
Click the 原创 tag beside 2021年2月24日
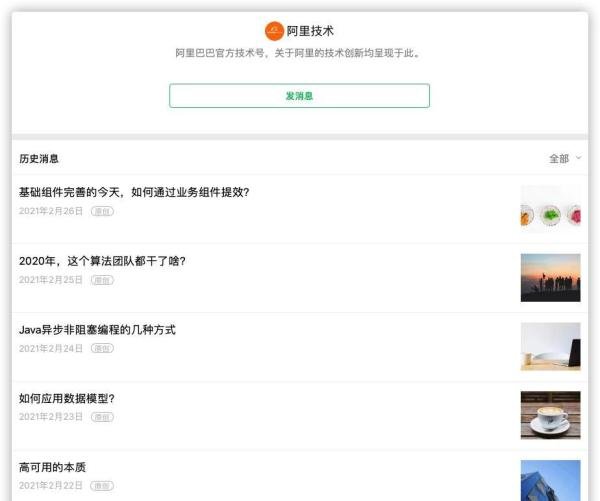[x=102, y=348]
